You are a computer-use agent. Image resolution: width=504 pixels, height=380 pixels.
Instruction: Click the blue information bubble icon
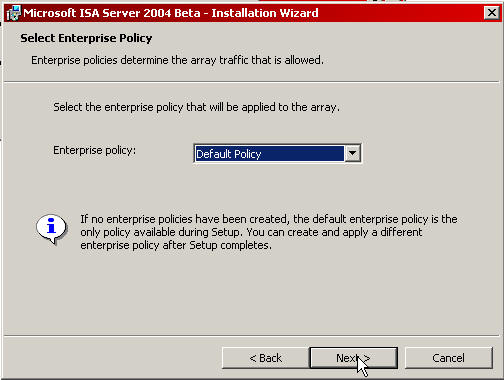[51, 229]
